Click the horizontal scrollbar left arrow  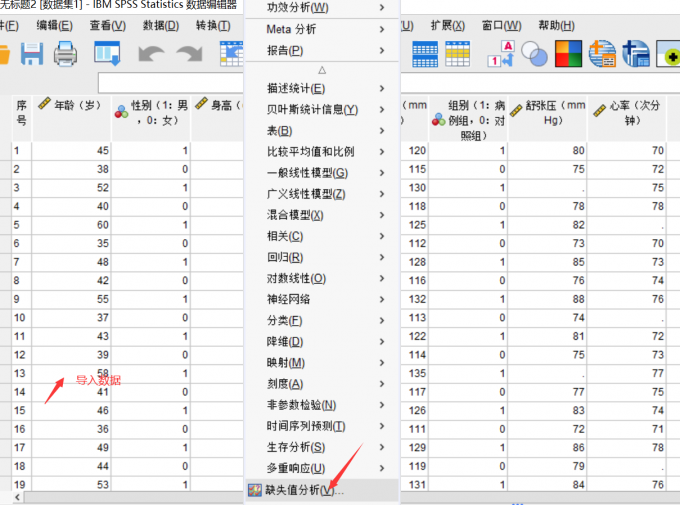pos(17,497)
